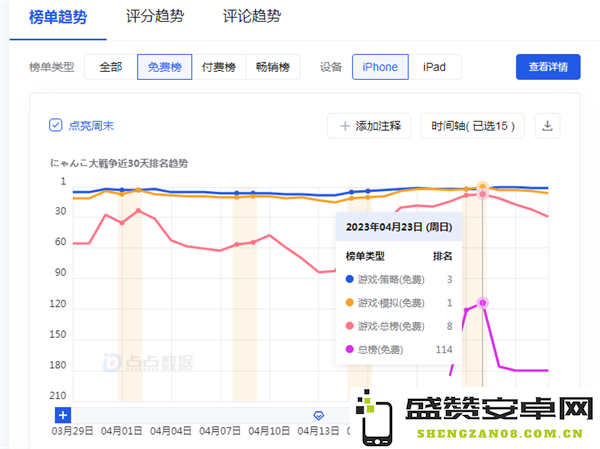Click the 03月29日 axis date label
Image resolution: width=600 pixels, height=449 pixels.
72,431
